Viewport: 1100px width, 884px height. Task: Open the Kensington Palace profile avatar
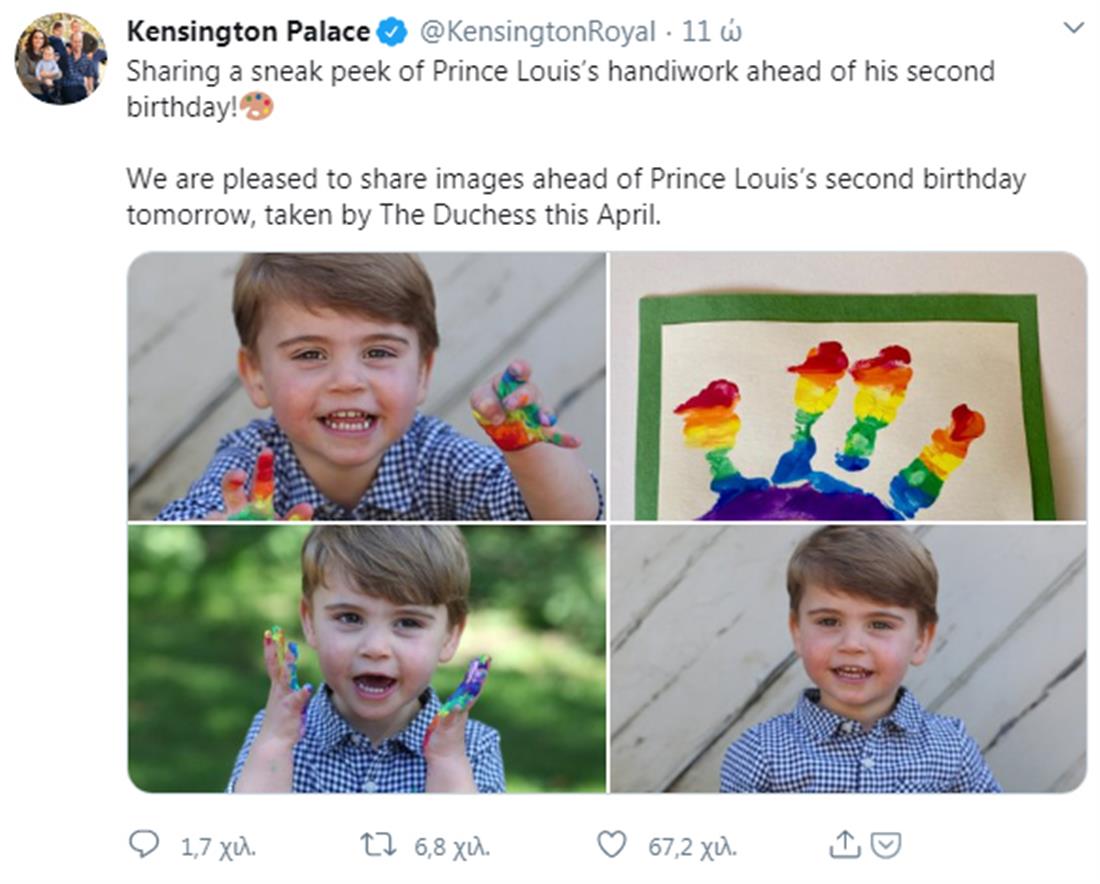click(x=61, y=59)
